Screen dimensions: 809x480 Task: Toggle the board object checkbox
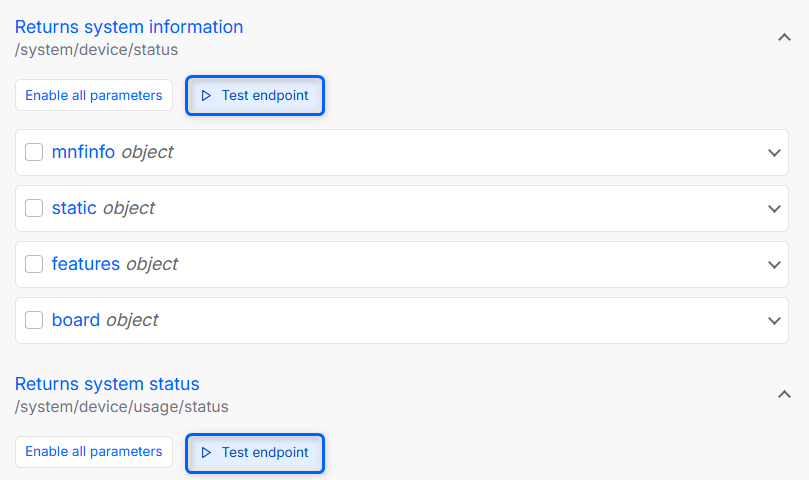coord(34,320)
